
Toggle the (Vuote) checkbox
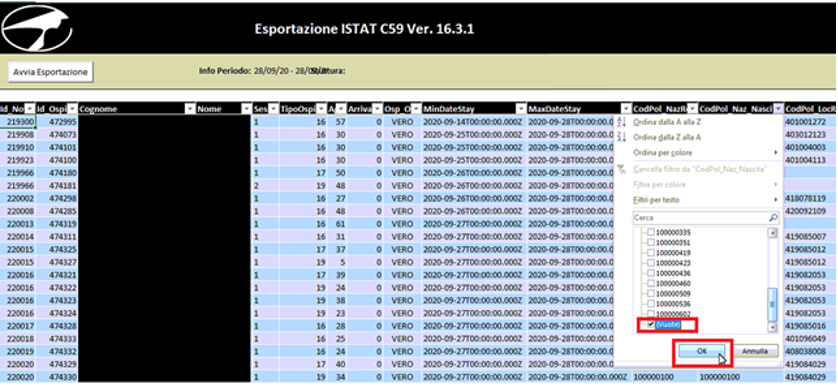651,325
